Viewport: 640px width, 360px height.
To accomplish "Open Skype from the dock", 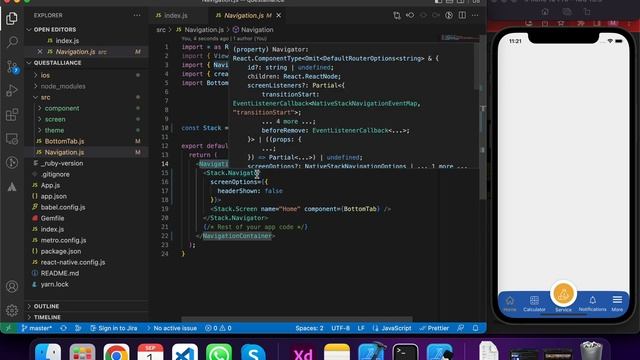I will click(253, 352).
